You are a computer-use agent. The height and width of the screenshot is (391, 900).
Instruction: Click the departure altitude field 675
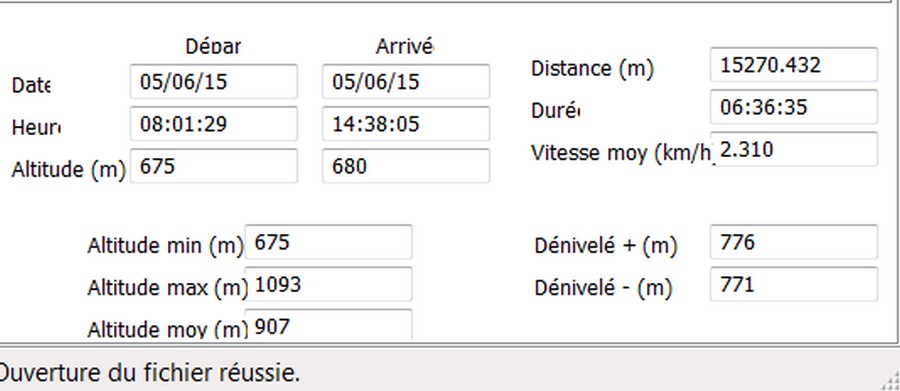pos(214,166)
